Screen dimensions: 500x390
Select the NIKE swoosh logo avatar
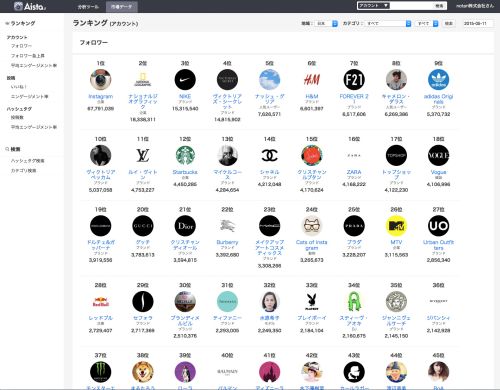click(185, 80)
